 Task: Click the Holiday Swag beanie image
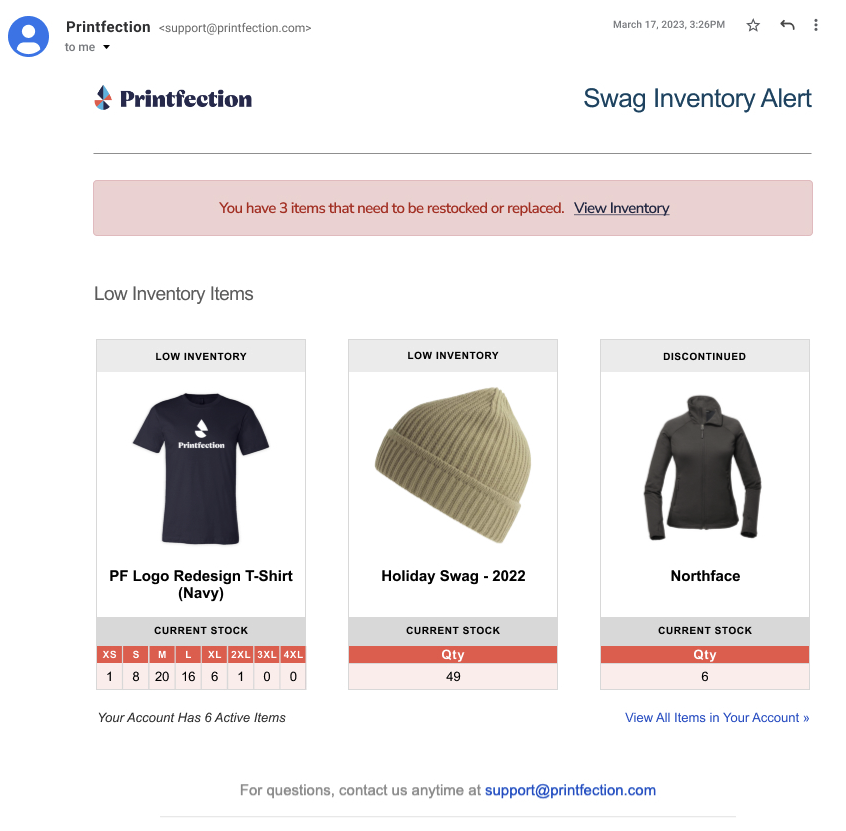pos(452,465)
